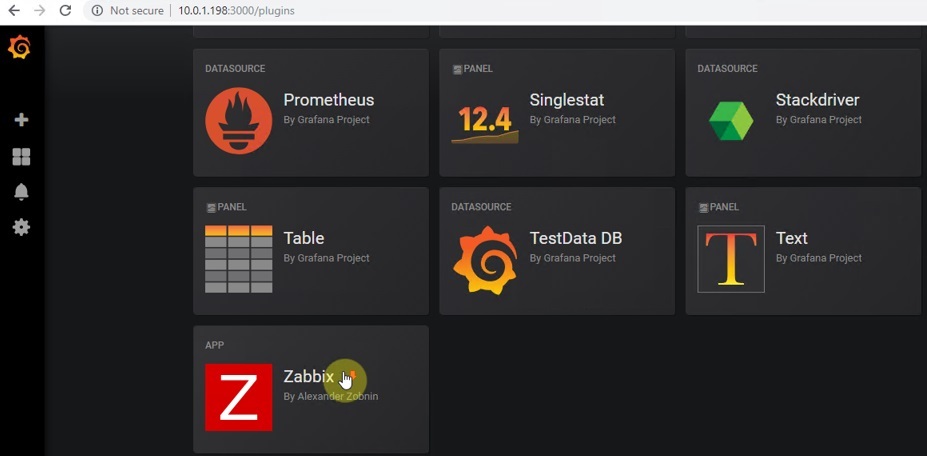927x456 pixels.
Task: Click the Stackdriver green hexagon icon
Action: [731, 121]
